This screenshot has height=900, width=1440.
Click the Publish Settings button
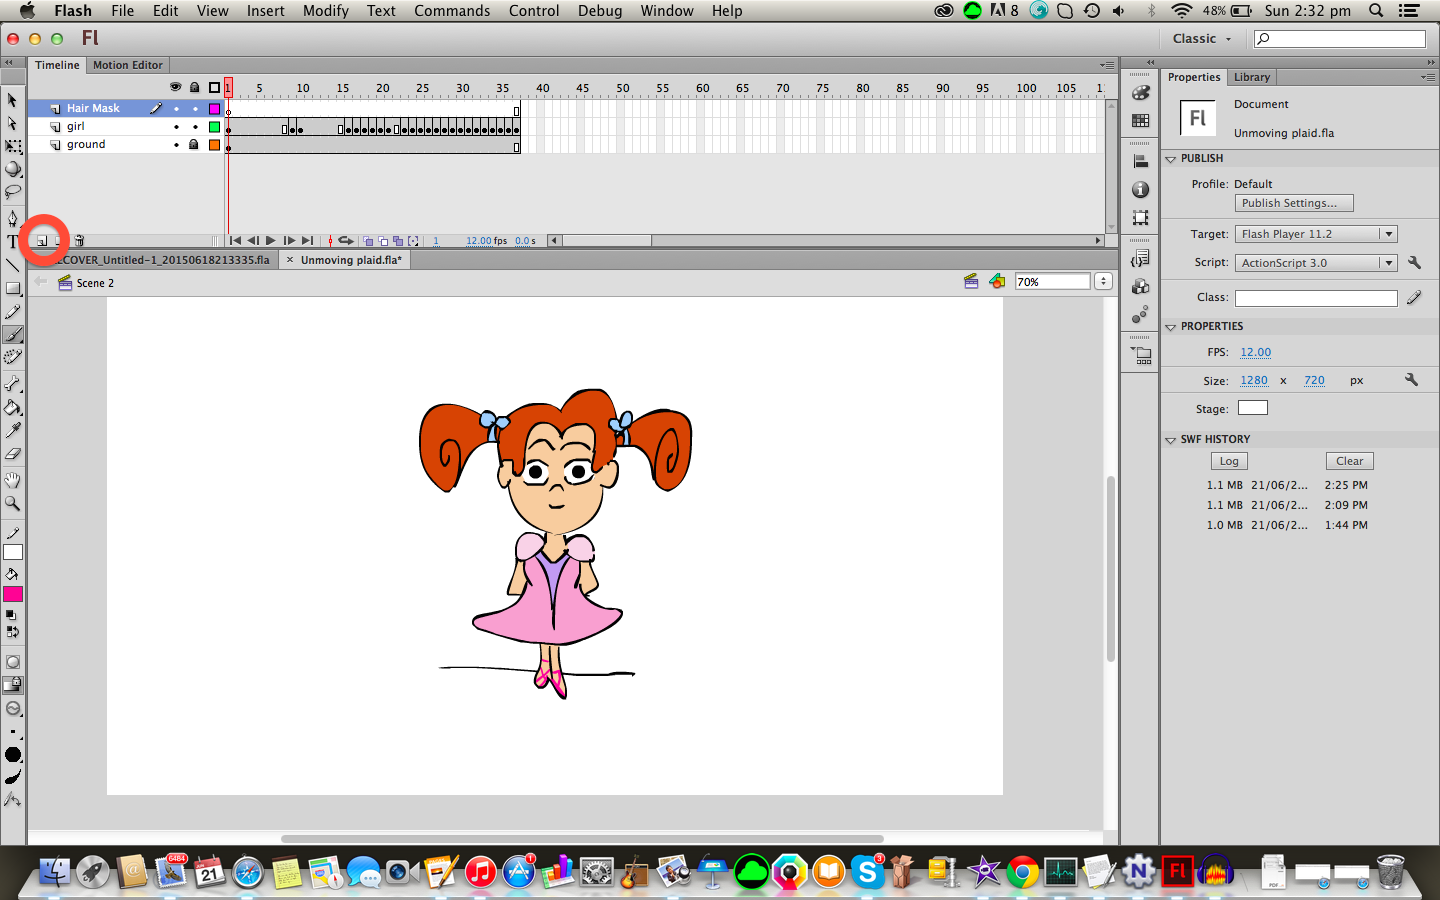(1294, 203)
